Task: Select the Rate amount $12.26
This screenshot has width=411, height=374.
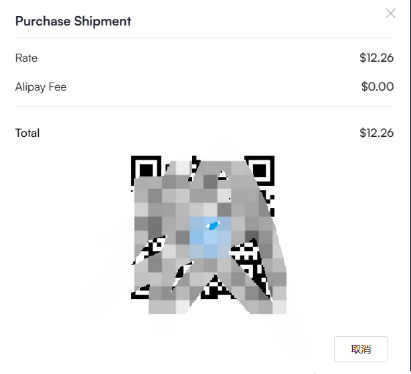Action: [376, 58]
